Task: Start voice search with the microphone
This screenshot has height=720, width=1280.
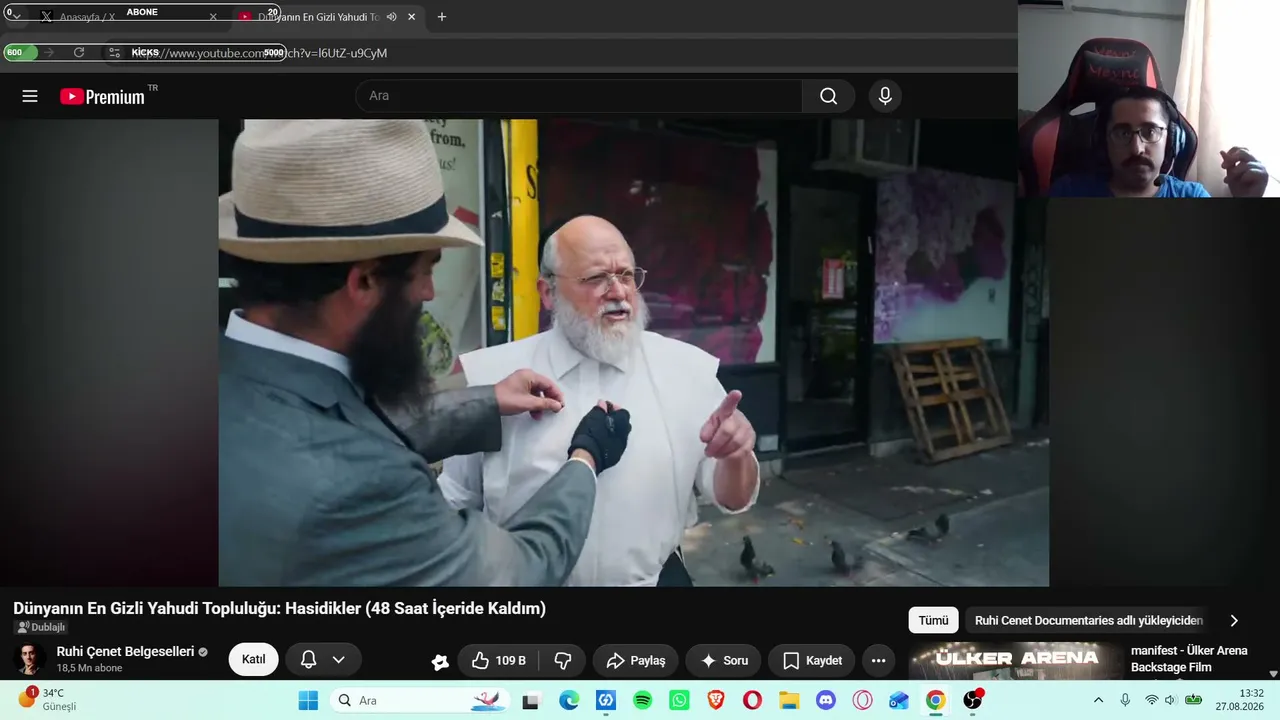Action: click(885, 96)
